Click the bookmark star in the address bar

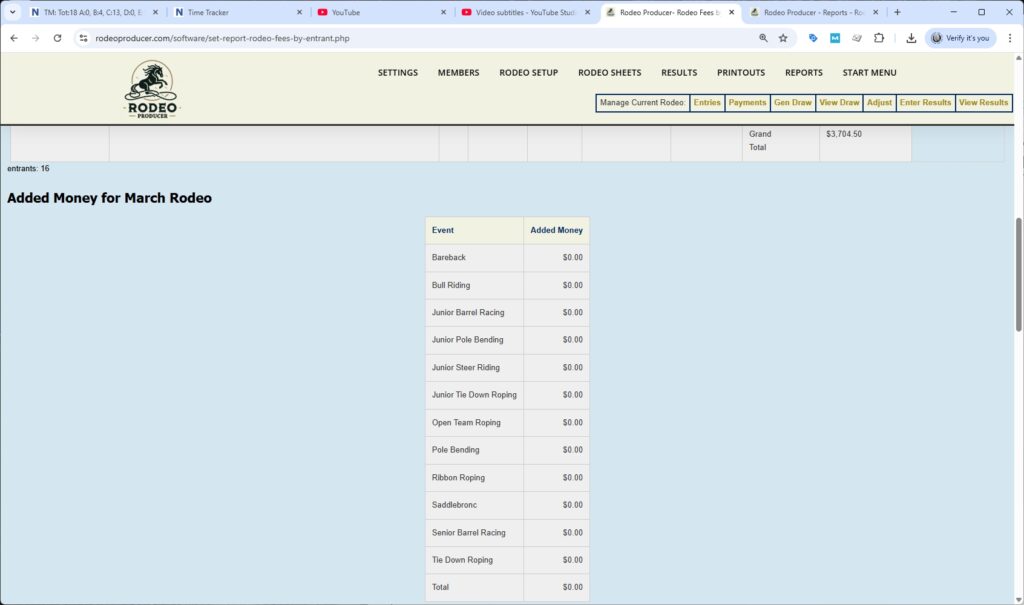783,37
